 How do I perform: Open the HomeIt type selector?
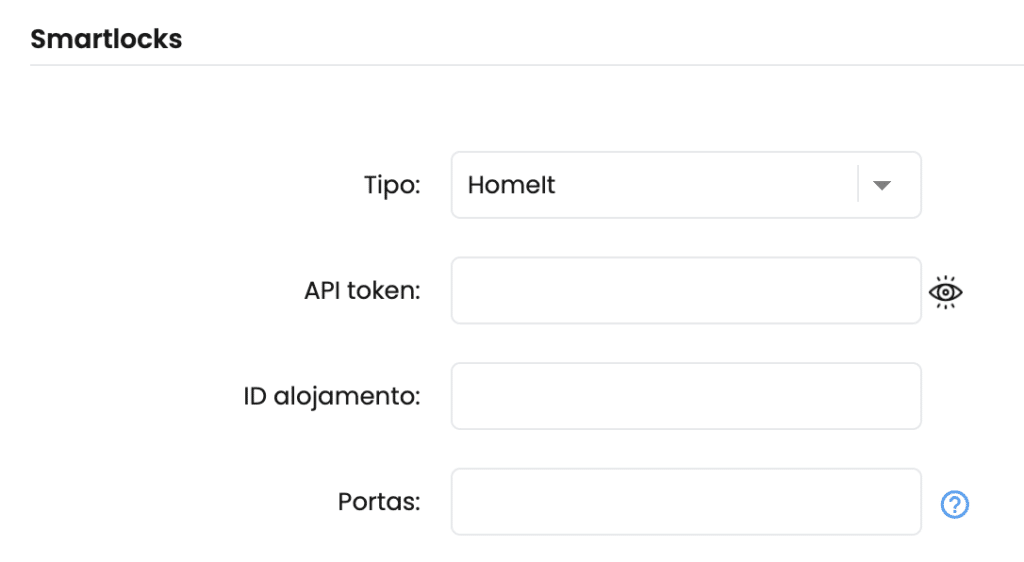point(686,185)
